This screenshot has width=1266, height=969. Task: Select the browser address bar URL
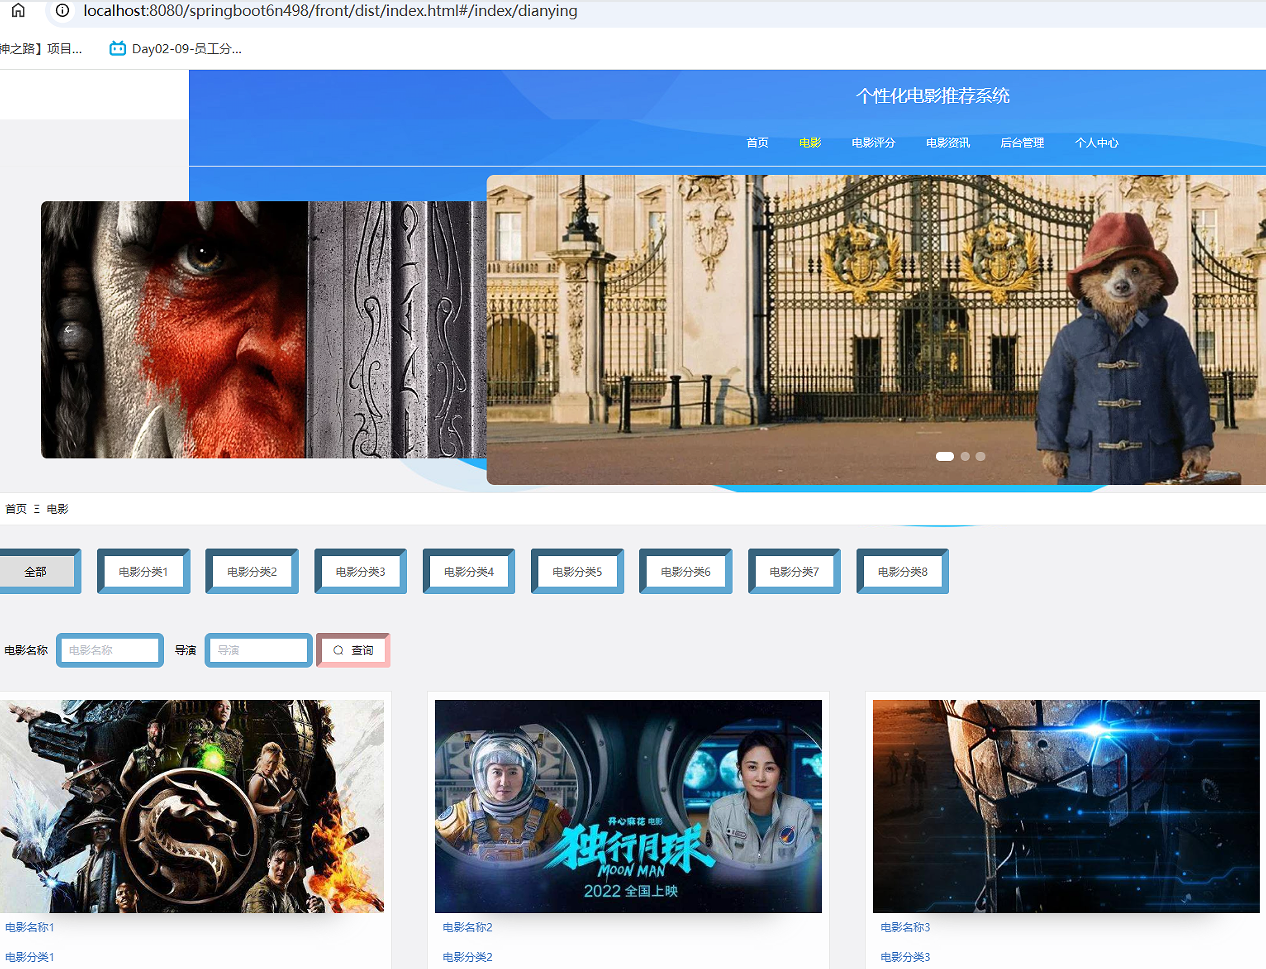click(330, 11)
